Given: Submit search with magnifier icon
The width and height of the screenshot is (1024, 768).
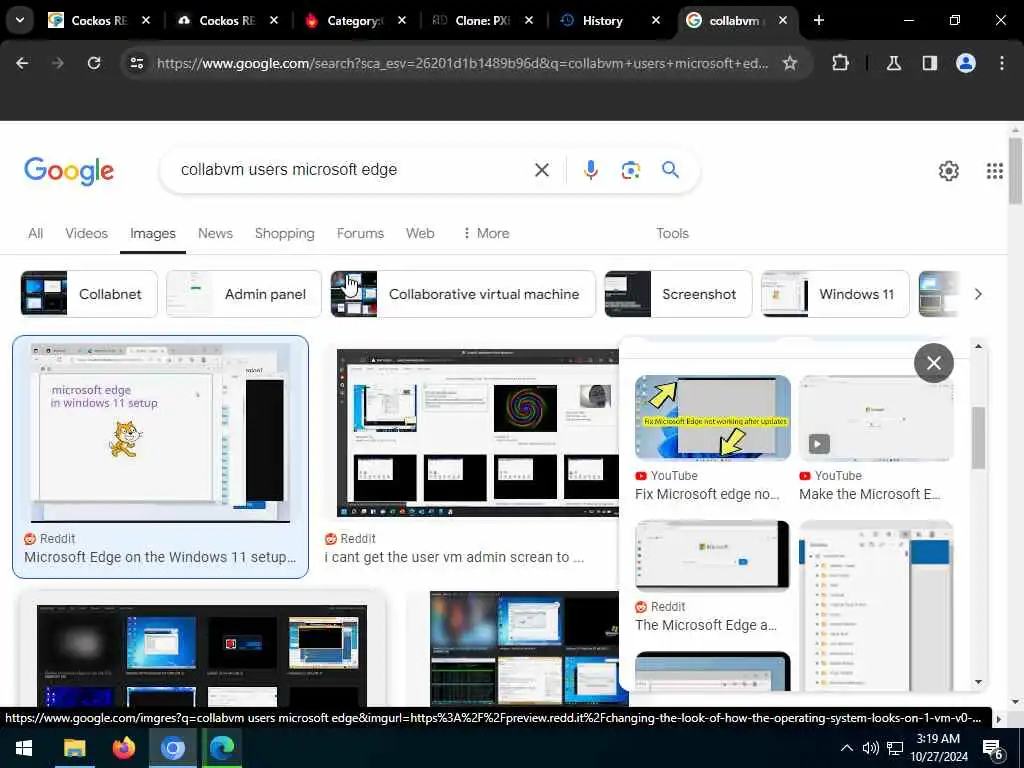Looking at the screenshot, I should [x=670, y=170].
